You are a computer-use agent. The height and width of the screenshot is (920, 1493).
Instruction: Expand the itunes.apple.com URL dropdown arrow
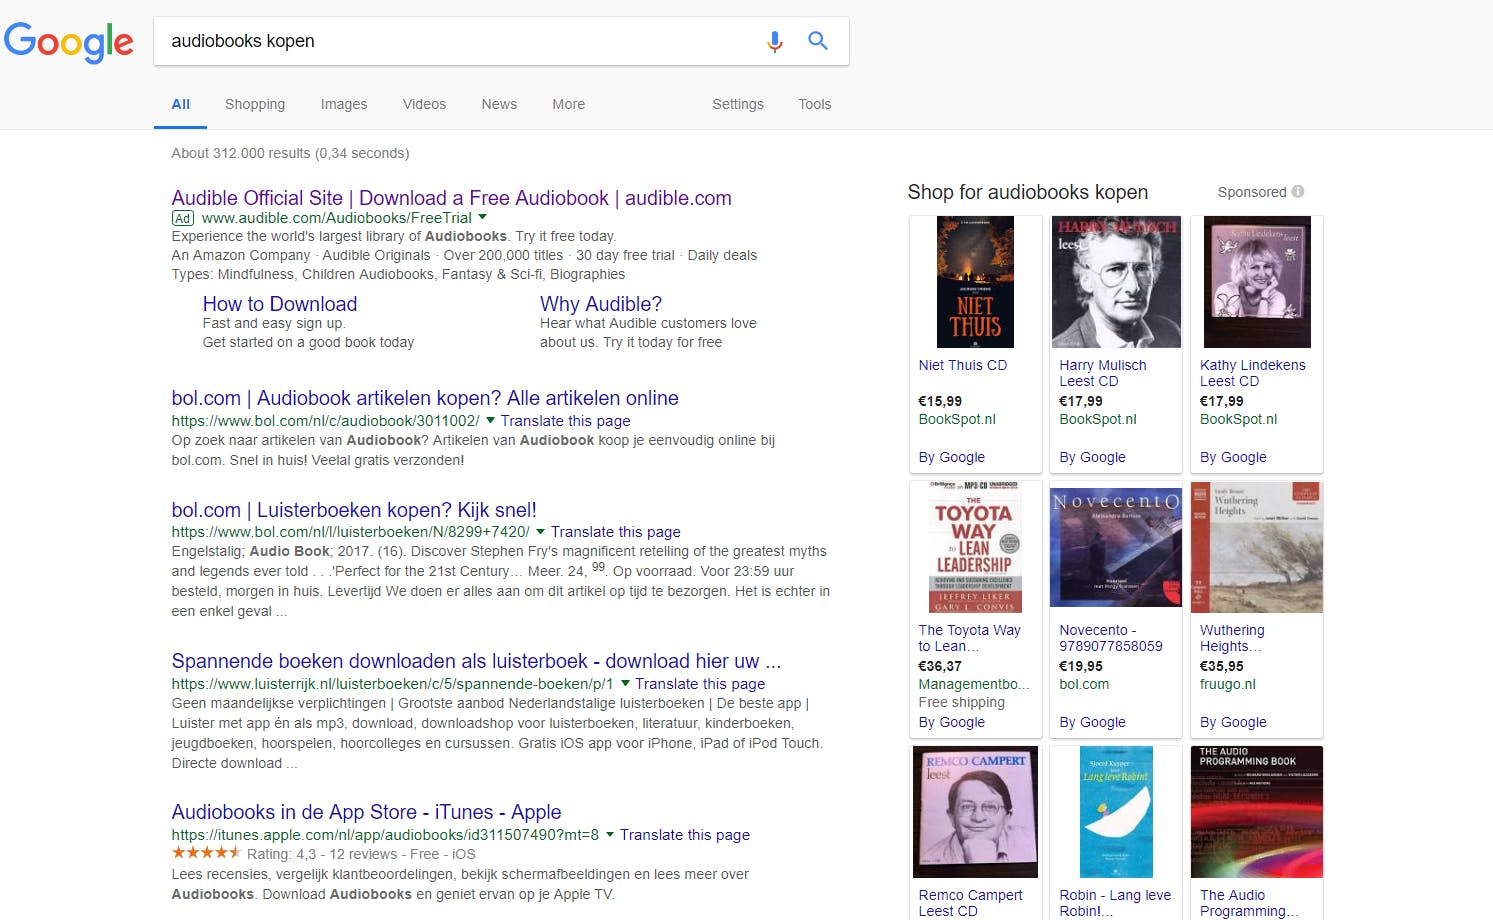[609, 834]
